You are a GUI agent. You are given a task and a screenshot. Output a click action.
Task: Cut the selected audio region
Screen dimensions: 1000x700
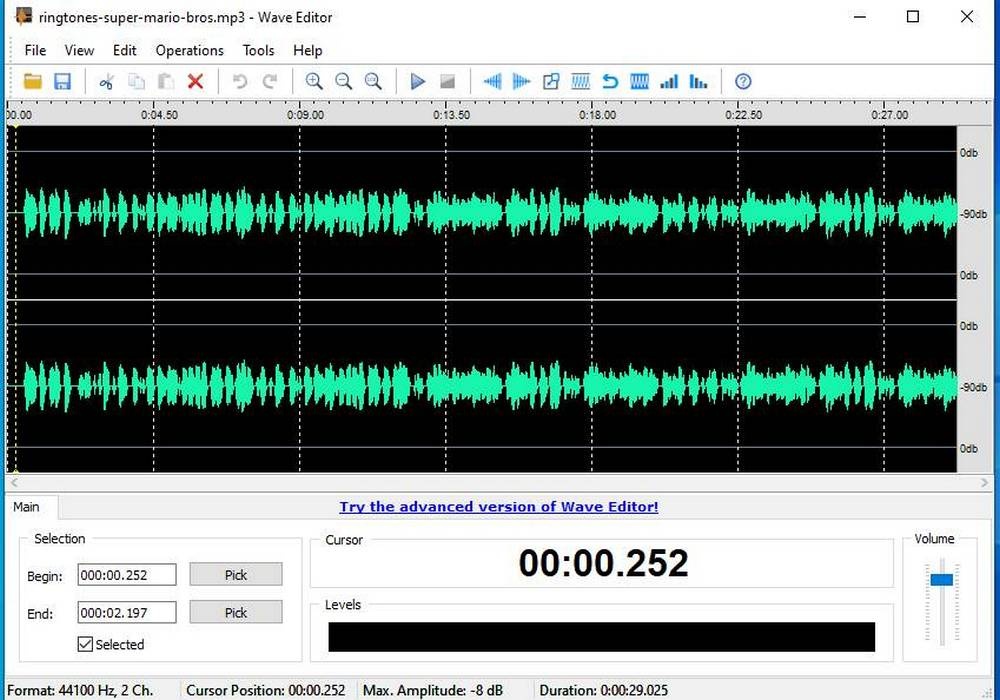(107, 81)
